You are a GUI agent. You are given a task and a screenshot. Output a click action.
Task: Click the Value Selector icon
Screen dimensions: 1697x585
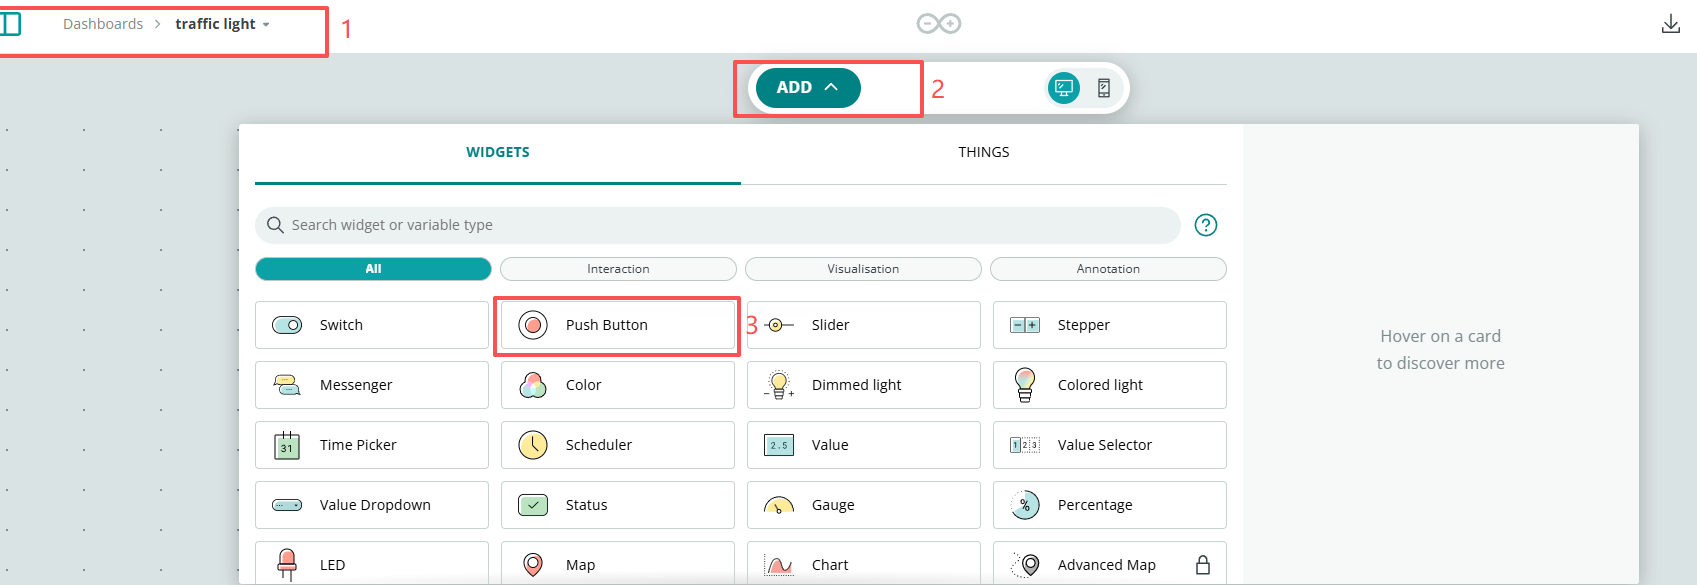coord(1025,445)
